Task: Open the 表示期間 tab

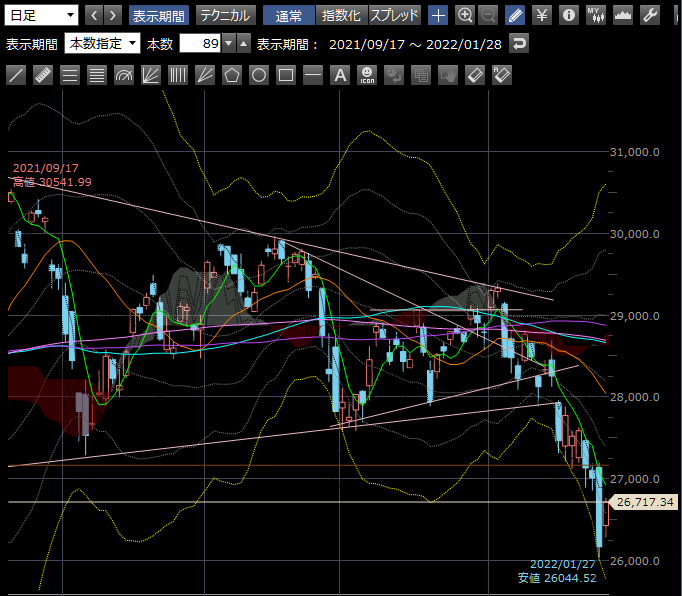Action: pyautogui.click(x=158, y=15)
